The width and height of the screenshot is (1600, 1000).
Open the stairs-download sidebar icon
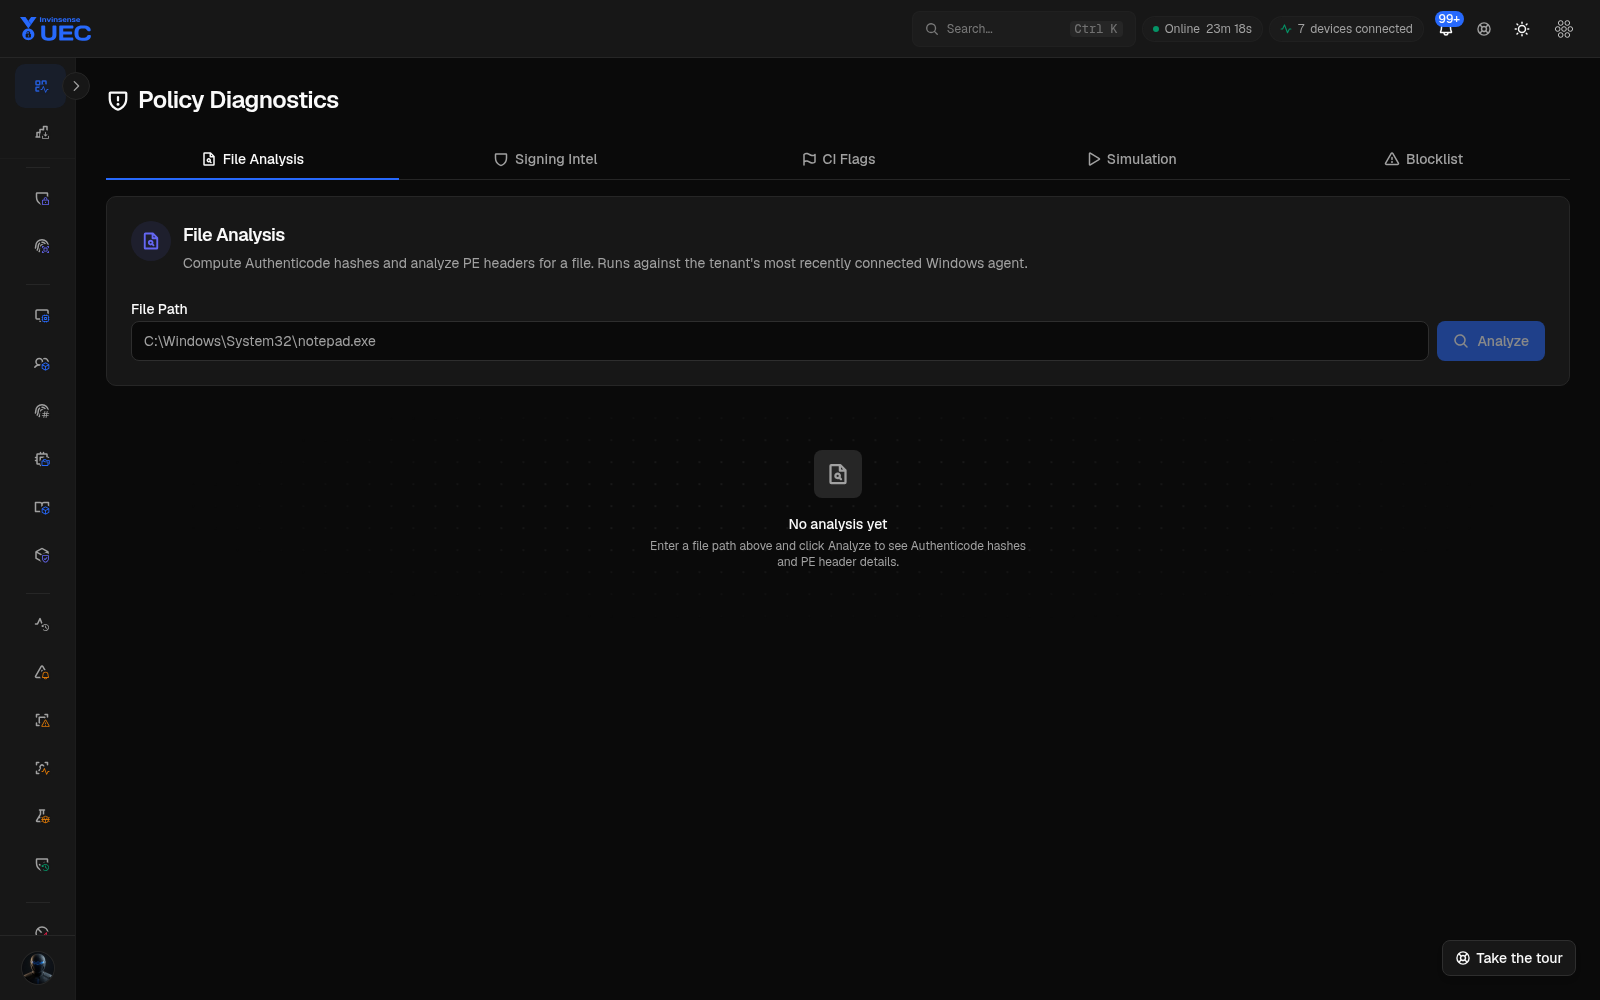point(41,132)
